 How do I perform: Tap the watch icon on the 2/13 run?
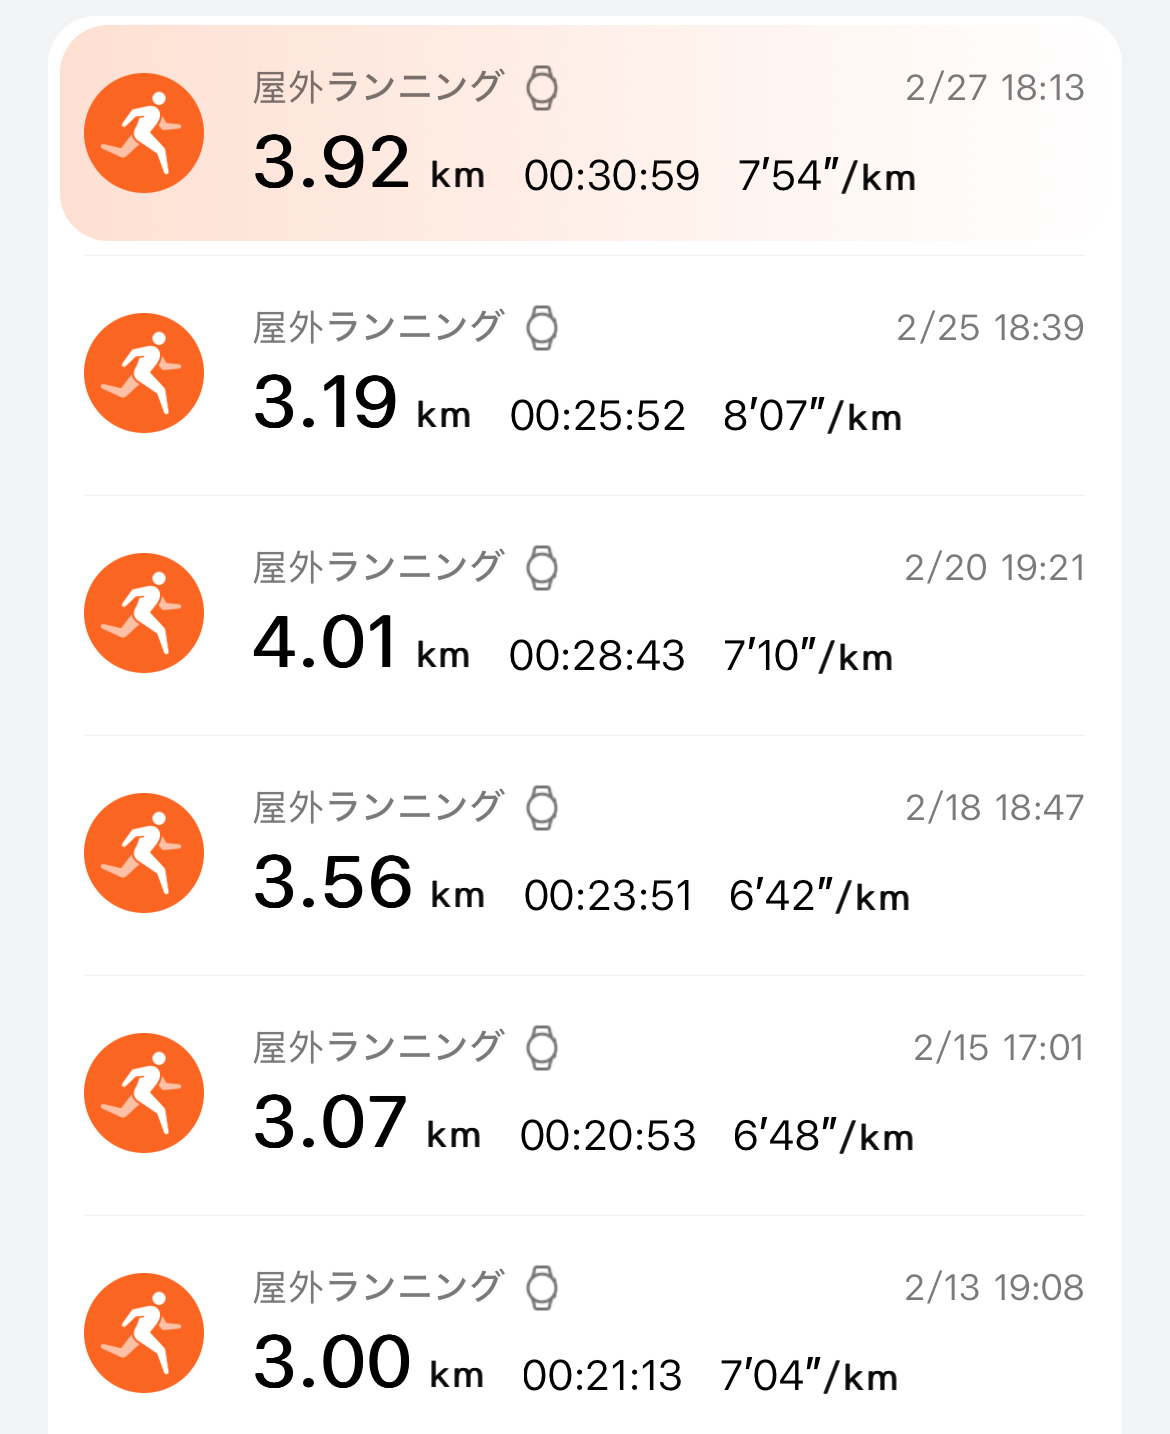pos(542,1288)
